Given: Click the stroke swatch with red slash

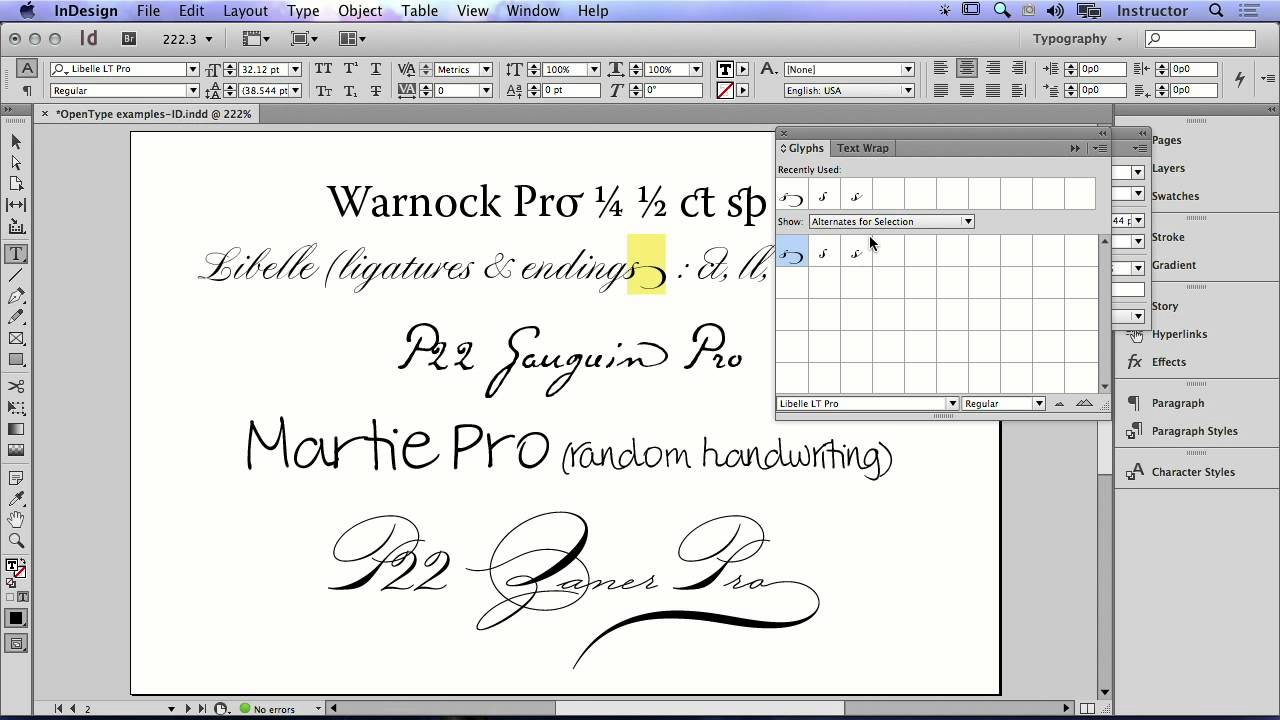Looking at the screenshot, I should [725, 90].
